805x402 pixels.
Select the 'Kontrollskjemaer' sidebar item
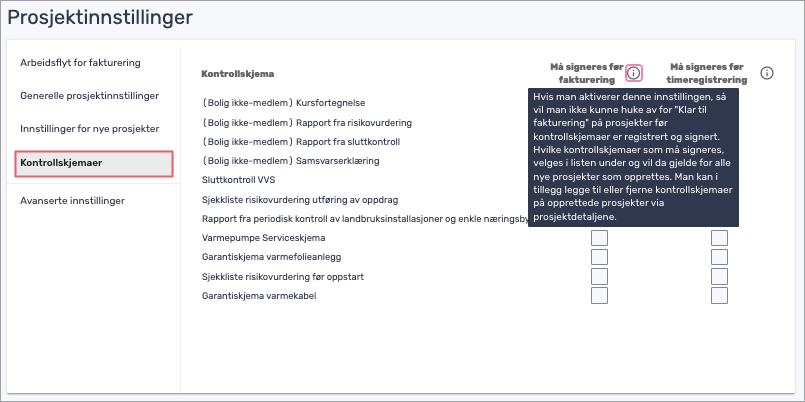tap(94, 164)
